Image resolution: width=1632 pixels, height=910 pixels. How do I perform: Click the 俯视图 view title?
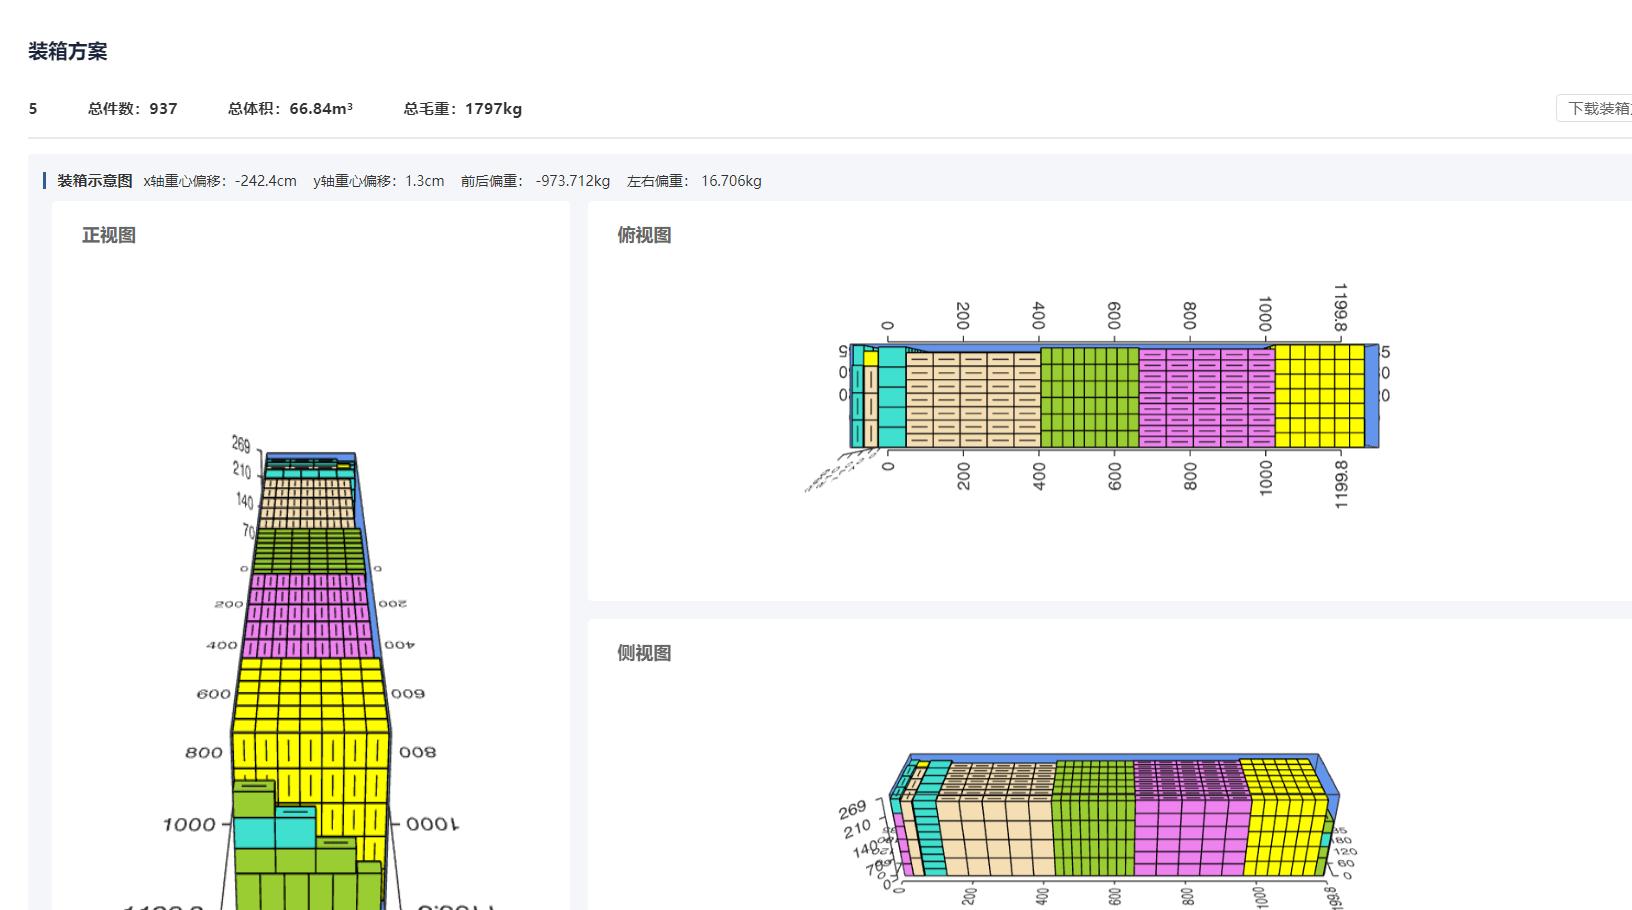coord(645,235)
